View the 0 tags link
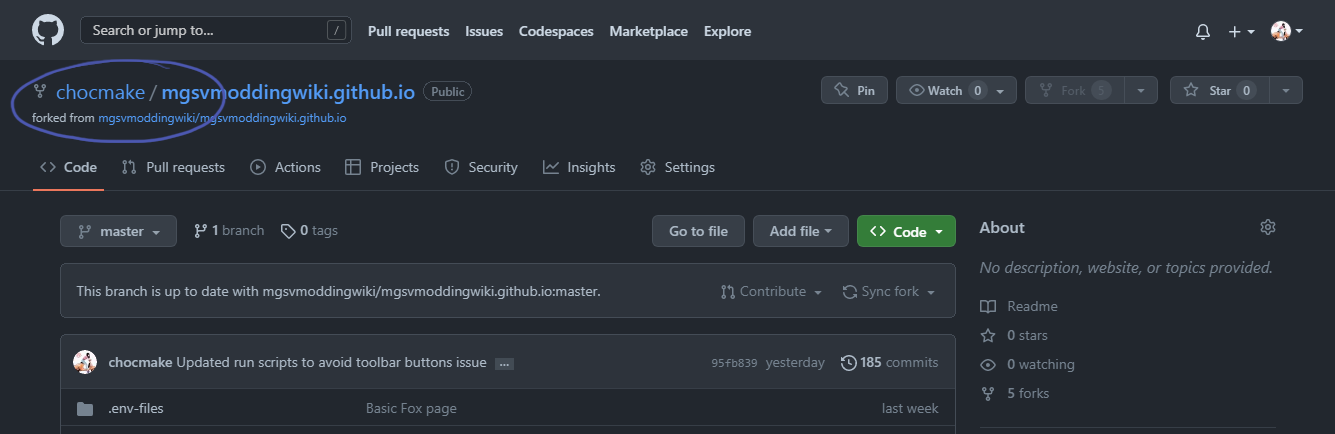This screenshot has height=434, width=1335. [x=309, y=231]
